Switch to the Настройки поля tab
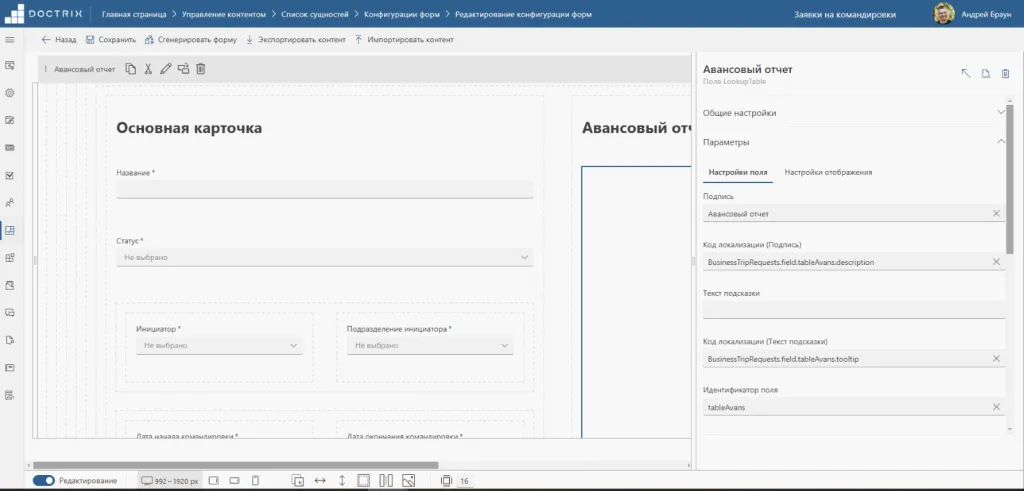This screenshot has height=491, width=1024. click(738, 172)
